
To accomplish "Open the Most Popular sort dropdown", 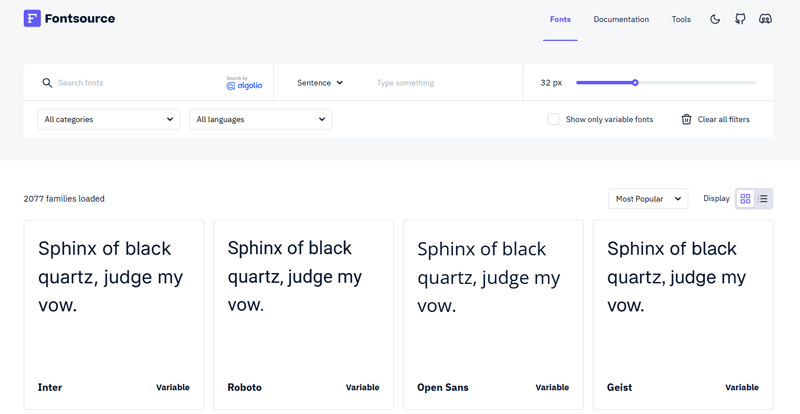I will (x=648, y=199).
